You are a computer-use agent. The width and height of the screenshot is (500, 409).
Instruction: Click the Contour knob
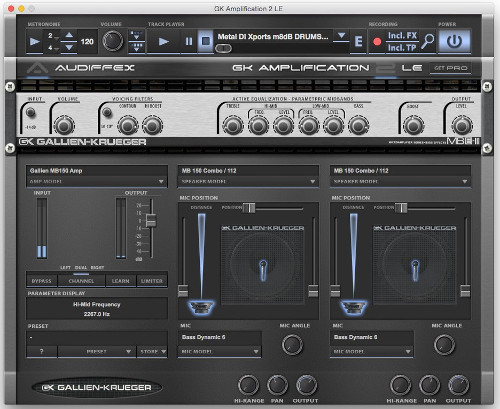tap(128, 126)
